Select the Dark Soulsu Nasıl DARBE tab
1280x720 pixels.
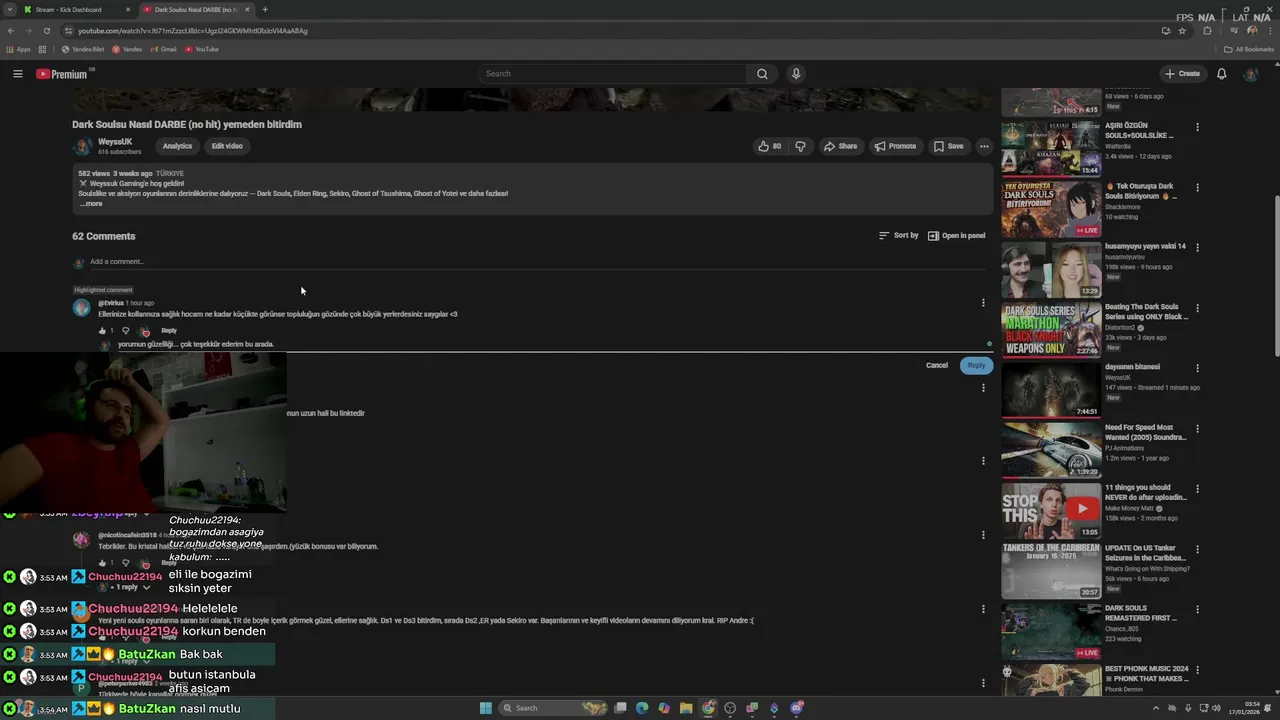196,9
